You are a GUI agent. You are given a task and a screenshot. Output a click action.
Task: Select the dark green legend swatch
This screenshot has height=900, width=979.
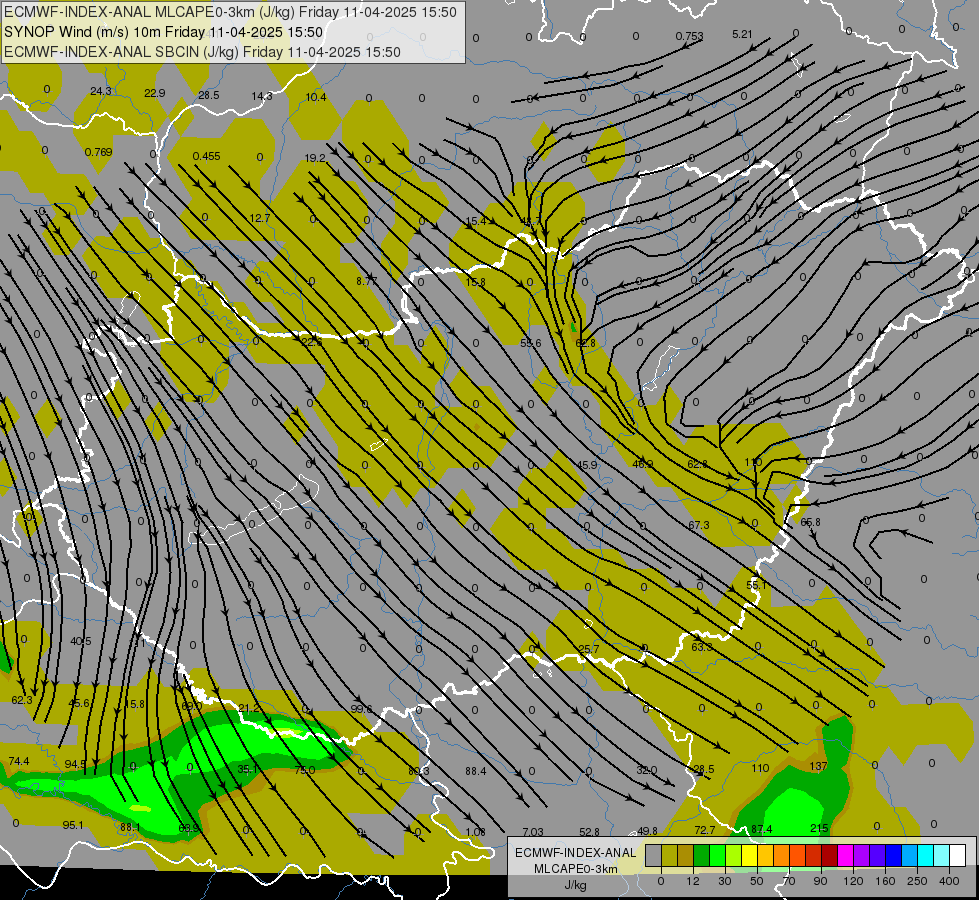pyautogui.click(x=702, y=855)
